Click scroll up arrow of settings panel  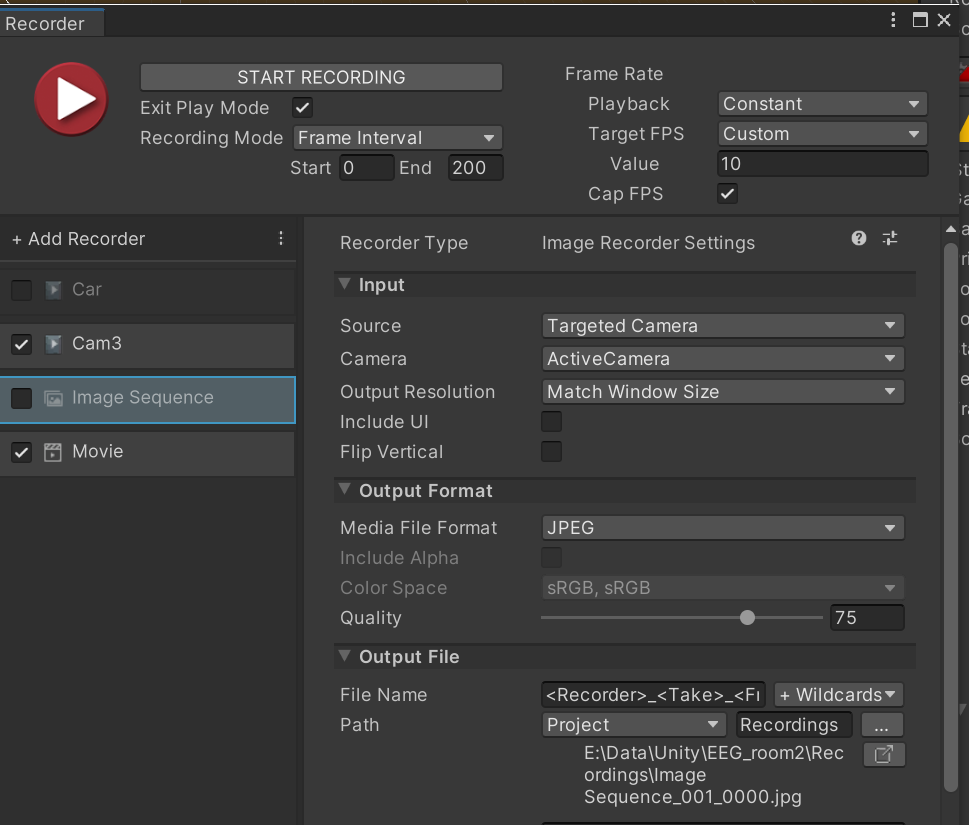[x=950, y=229]
